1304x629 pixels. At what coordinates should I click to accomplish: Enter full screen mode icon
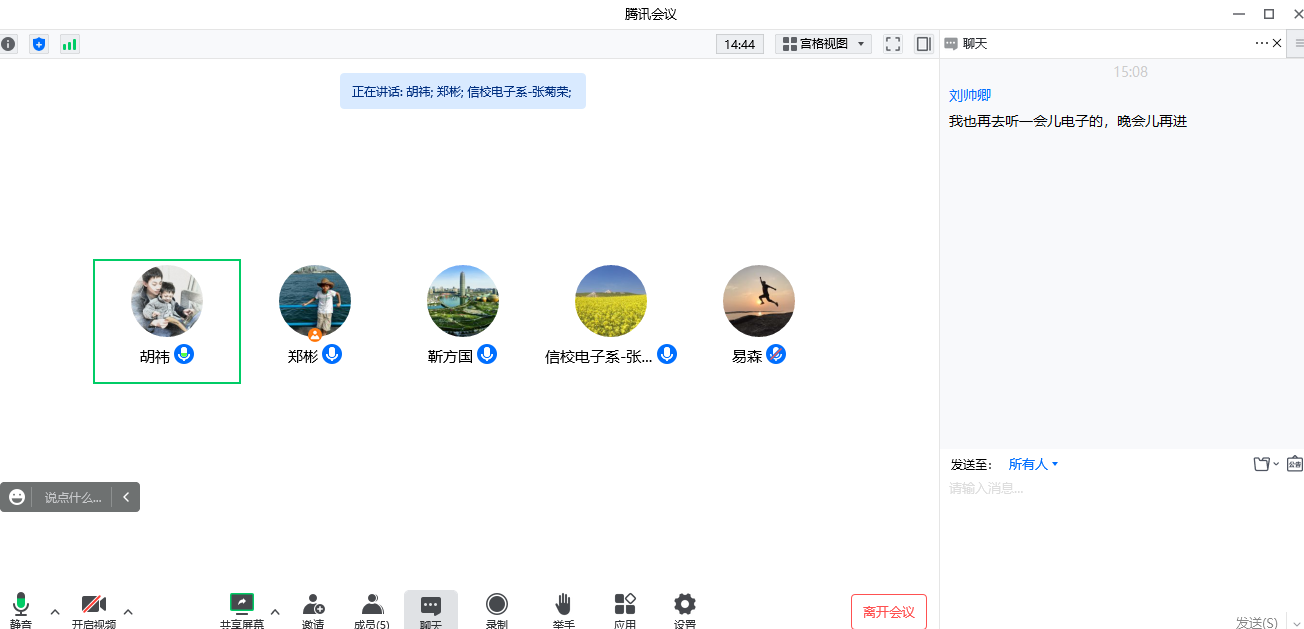click(x=893, y=44)
